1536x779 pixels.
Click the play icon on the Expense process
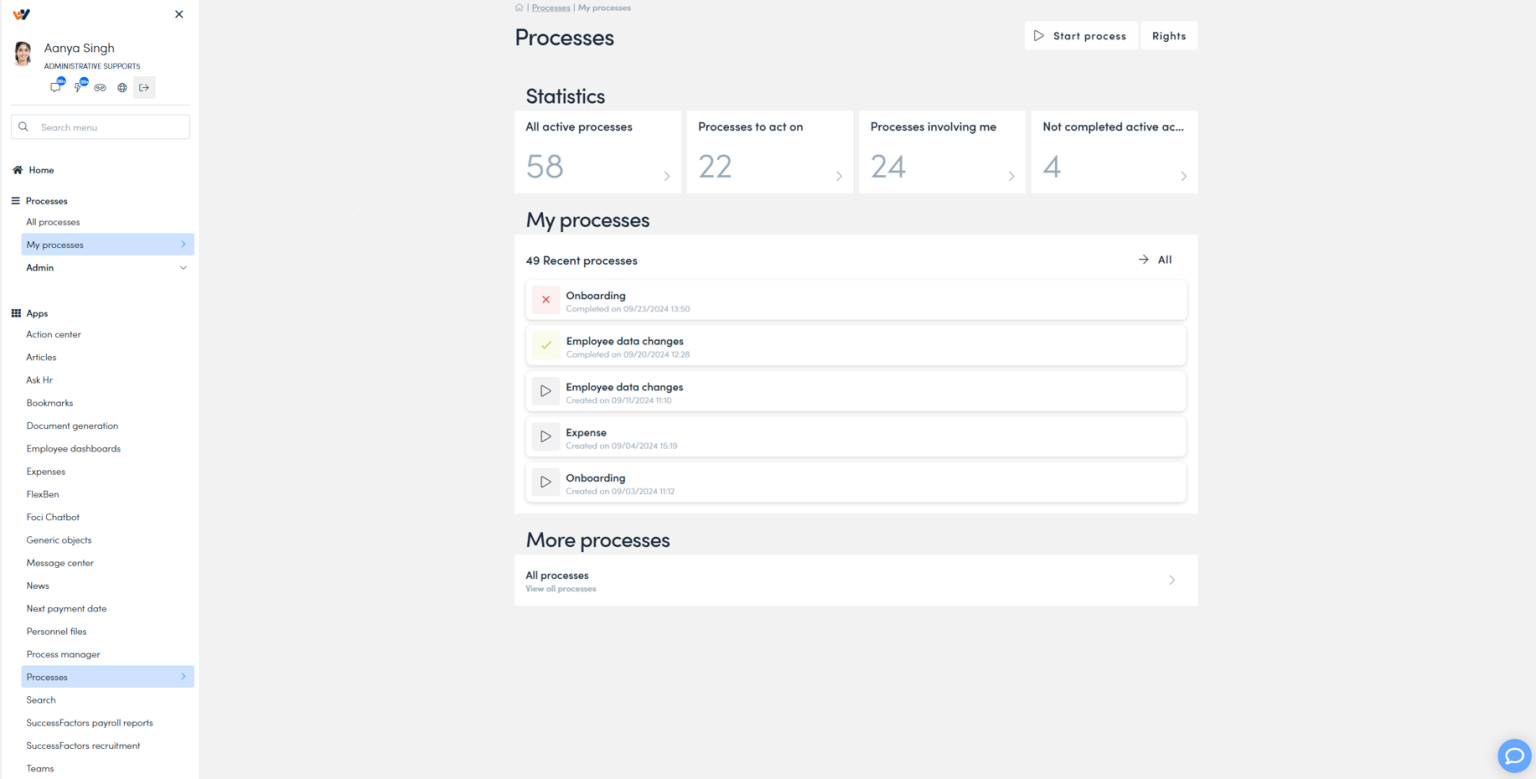(545, 436)
